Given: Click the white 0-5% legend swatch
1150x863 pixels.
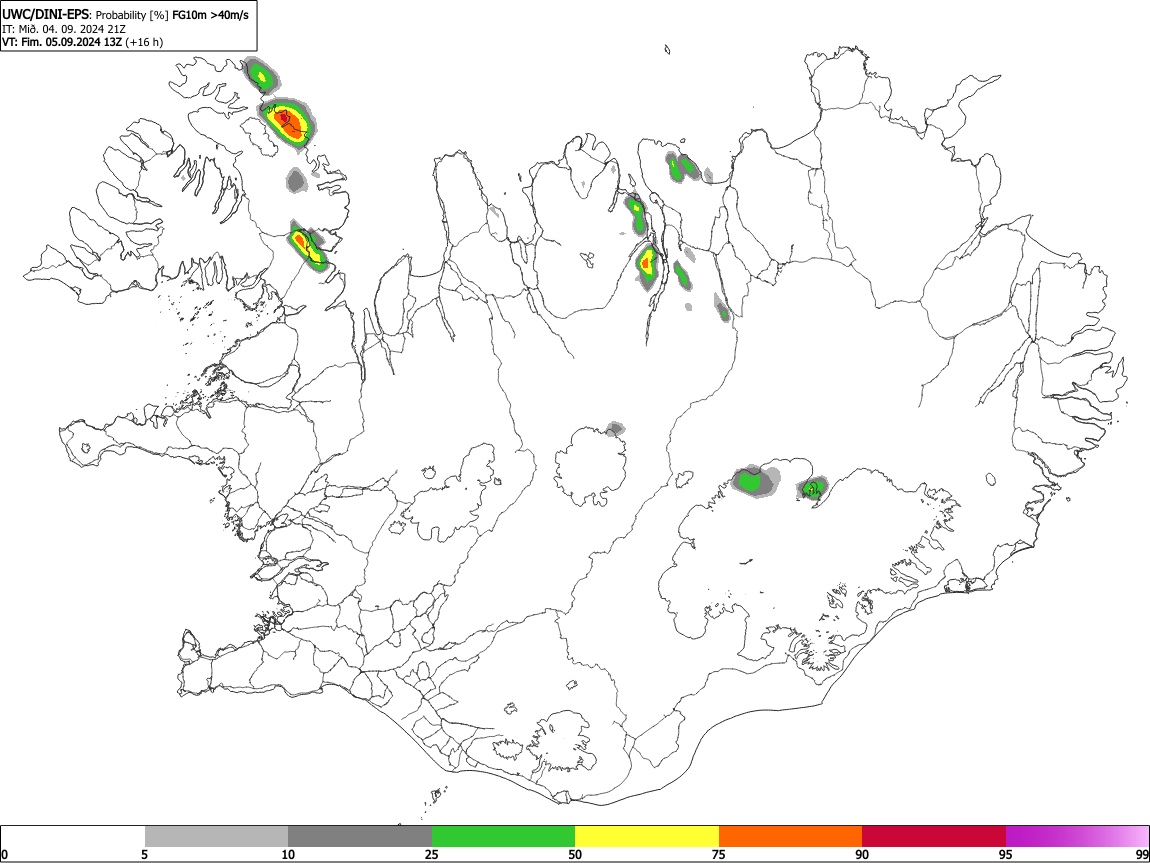Looking at the screenshot, I should (x=73, y=837).
